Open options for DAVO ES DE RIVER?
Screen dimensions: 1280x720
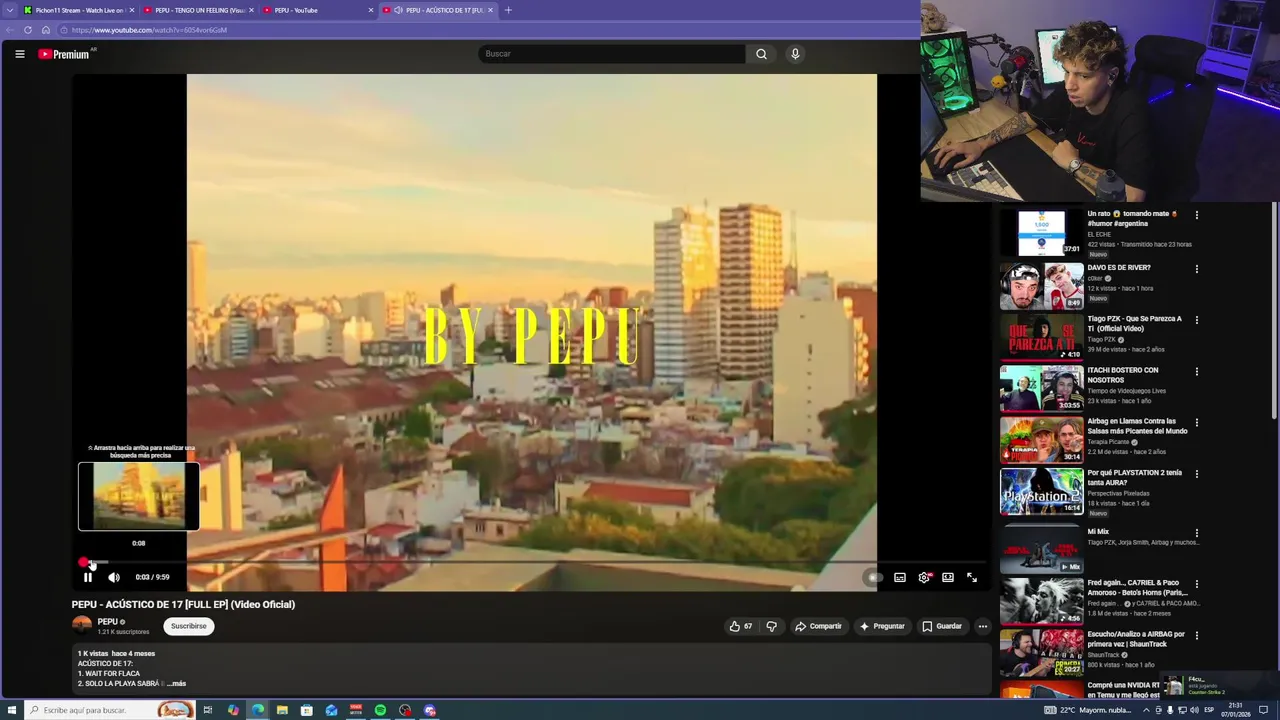1196,269
